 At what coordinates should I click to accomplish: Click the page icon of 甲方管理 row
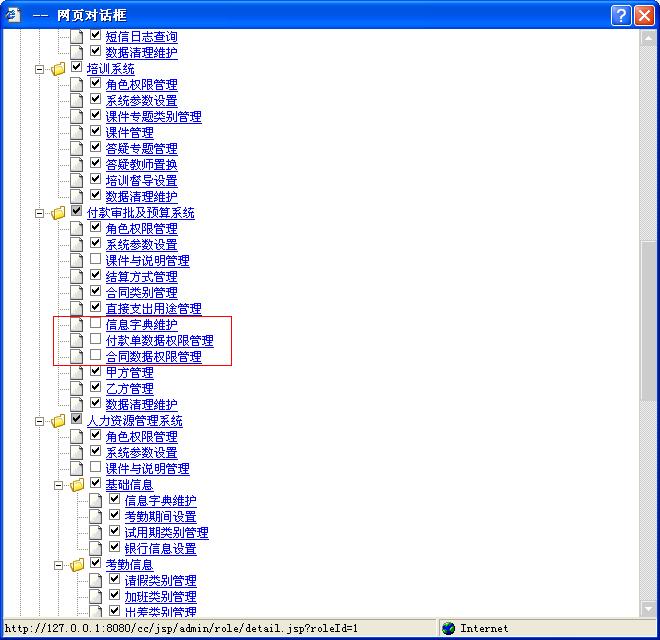coord(77,373)
